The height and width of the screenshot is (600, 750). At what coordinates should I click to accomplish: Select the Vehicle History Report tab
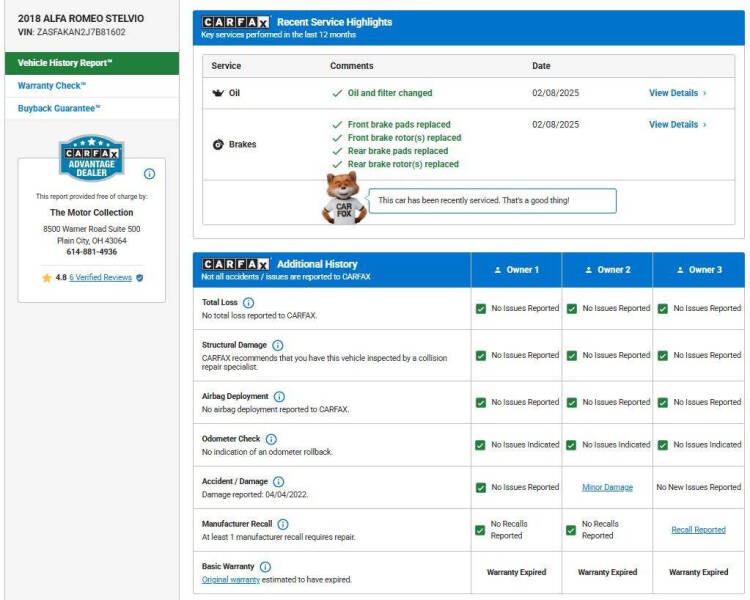tap(66, 63)
